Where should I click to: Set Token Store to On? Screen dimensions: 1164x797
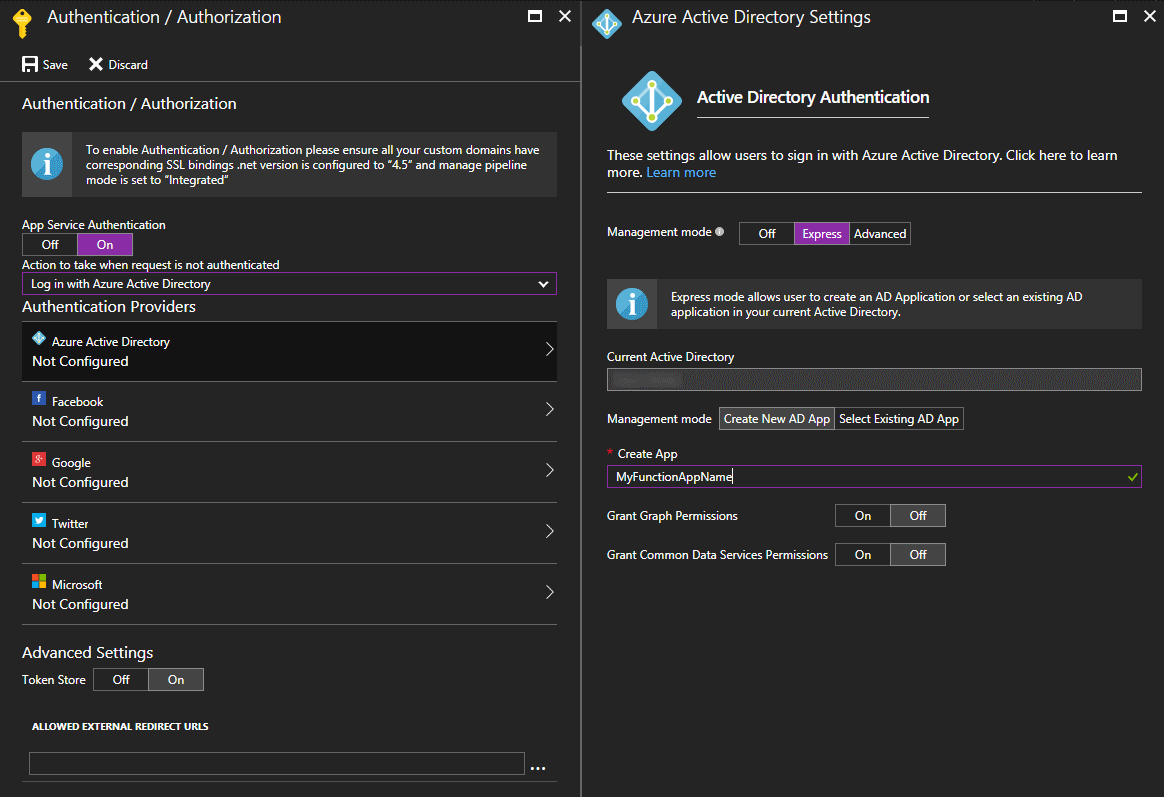tap(176, 680)
